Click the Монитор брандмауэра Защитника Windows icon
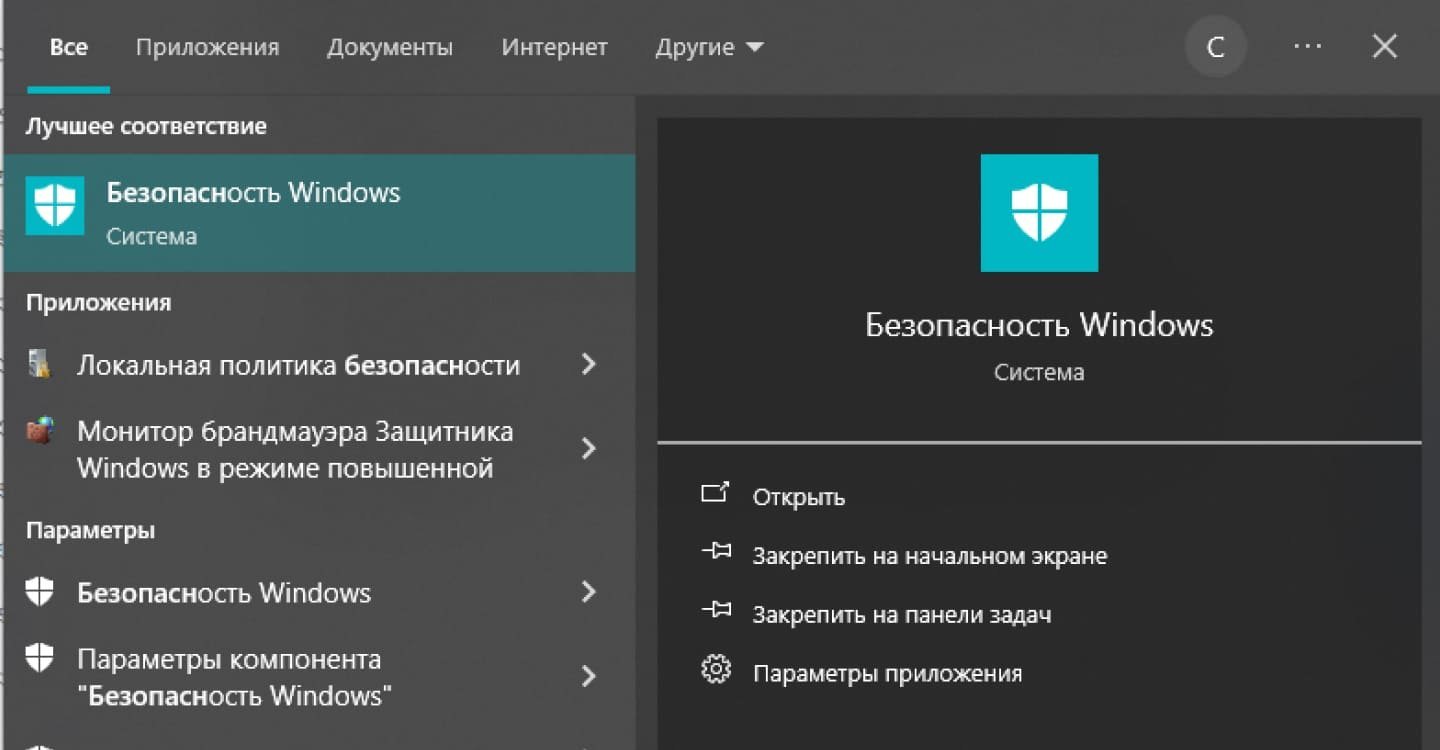Viewport: 1440px width, 750px height. (x=39, y=432)
